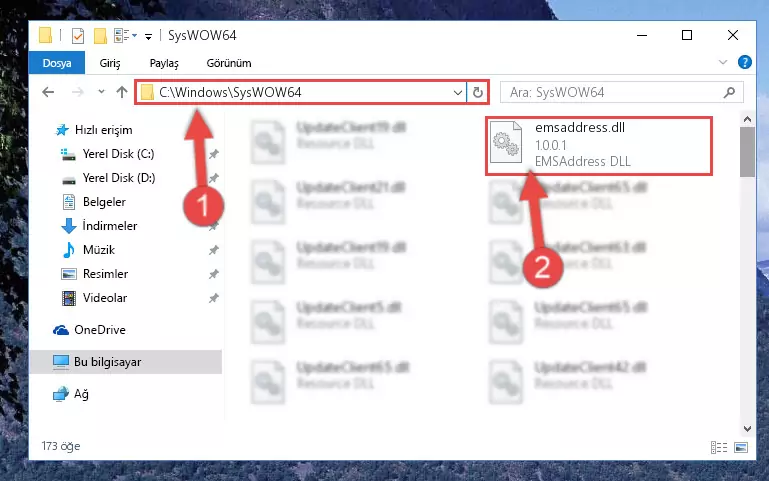Click the Back navigation arrow
This screenshot has width=769, height=481.
[x=48, y=92]
